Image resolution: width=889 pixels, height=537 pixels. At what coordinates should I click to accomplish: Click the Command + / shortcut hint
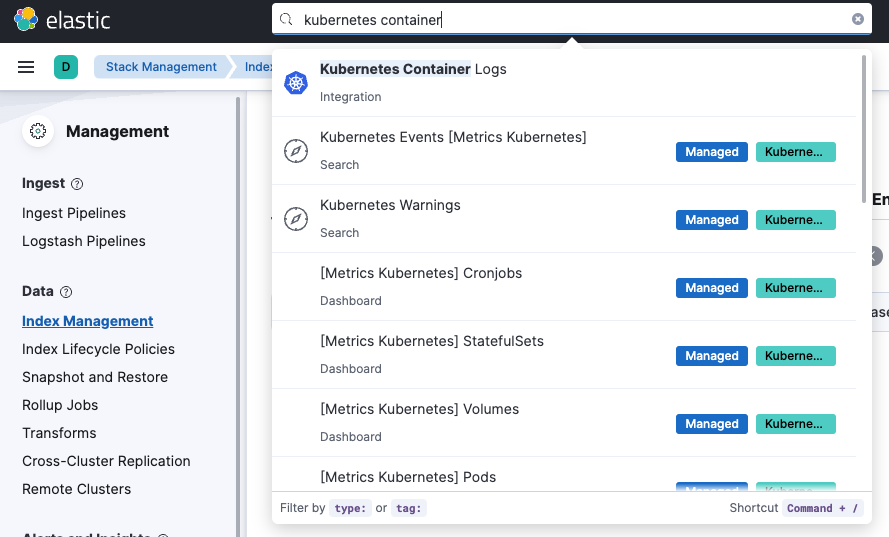point(823,508)
